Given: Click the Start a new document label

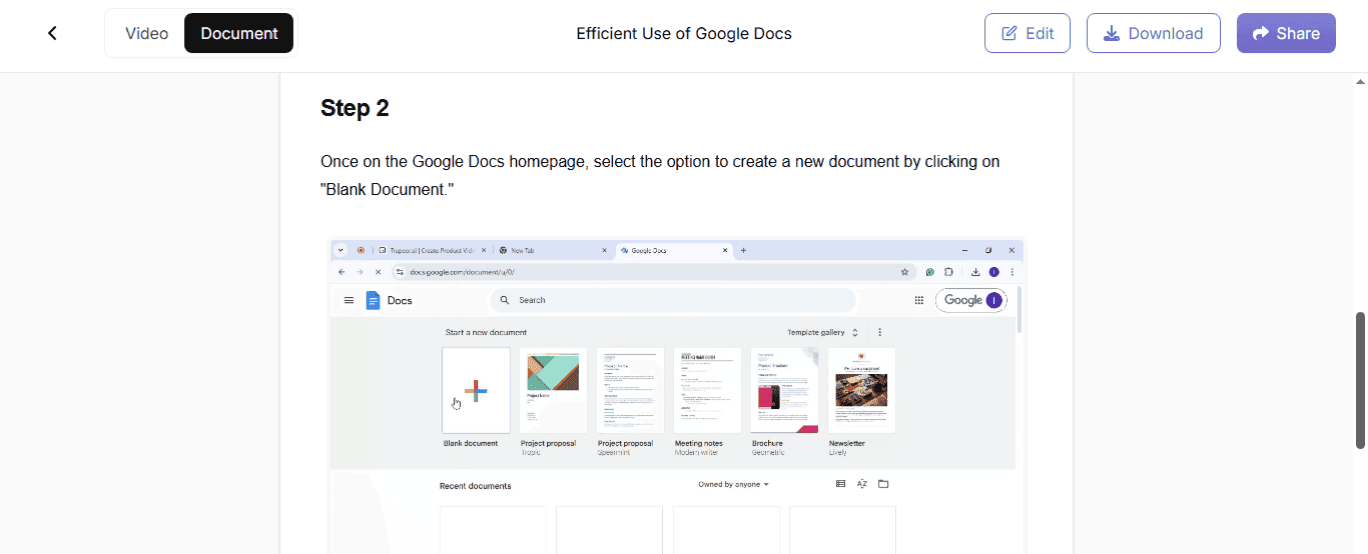Looking at the screenshot, I should pos(486,332).
